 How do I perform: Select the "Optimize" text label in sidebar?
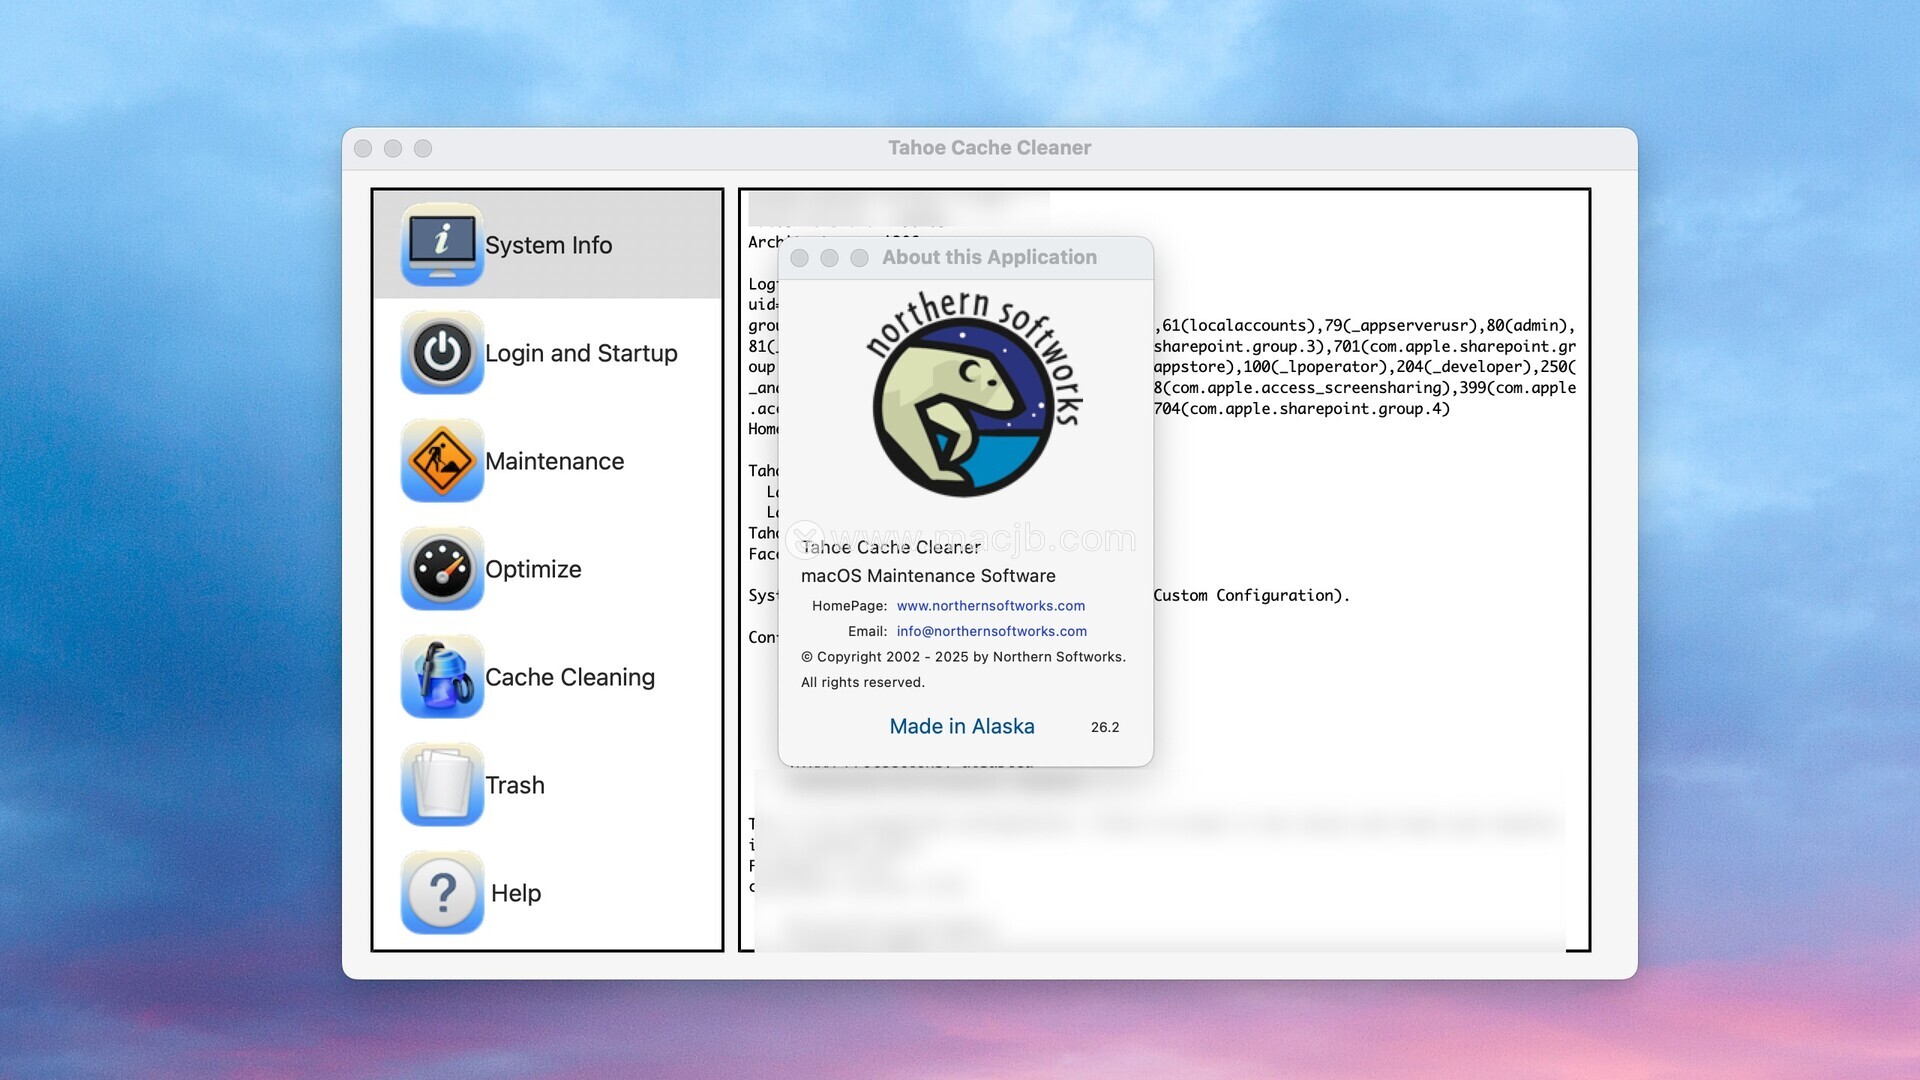tap(533, 569)
